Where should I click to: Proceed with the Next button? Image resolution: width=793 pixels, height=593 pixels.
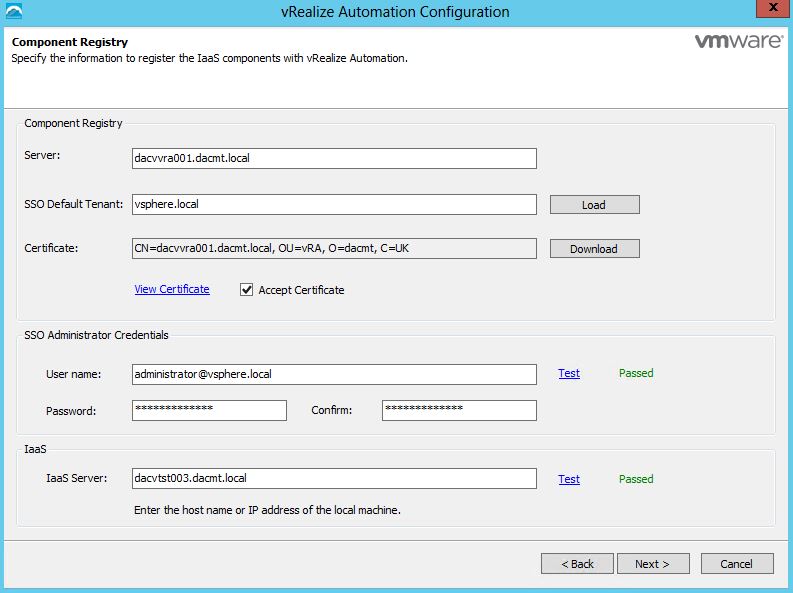653,564
